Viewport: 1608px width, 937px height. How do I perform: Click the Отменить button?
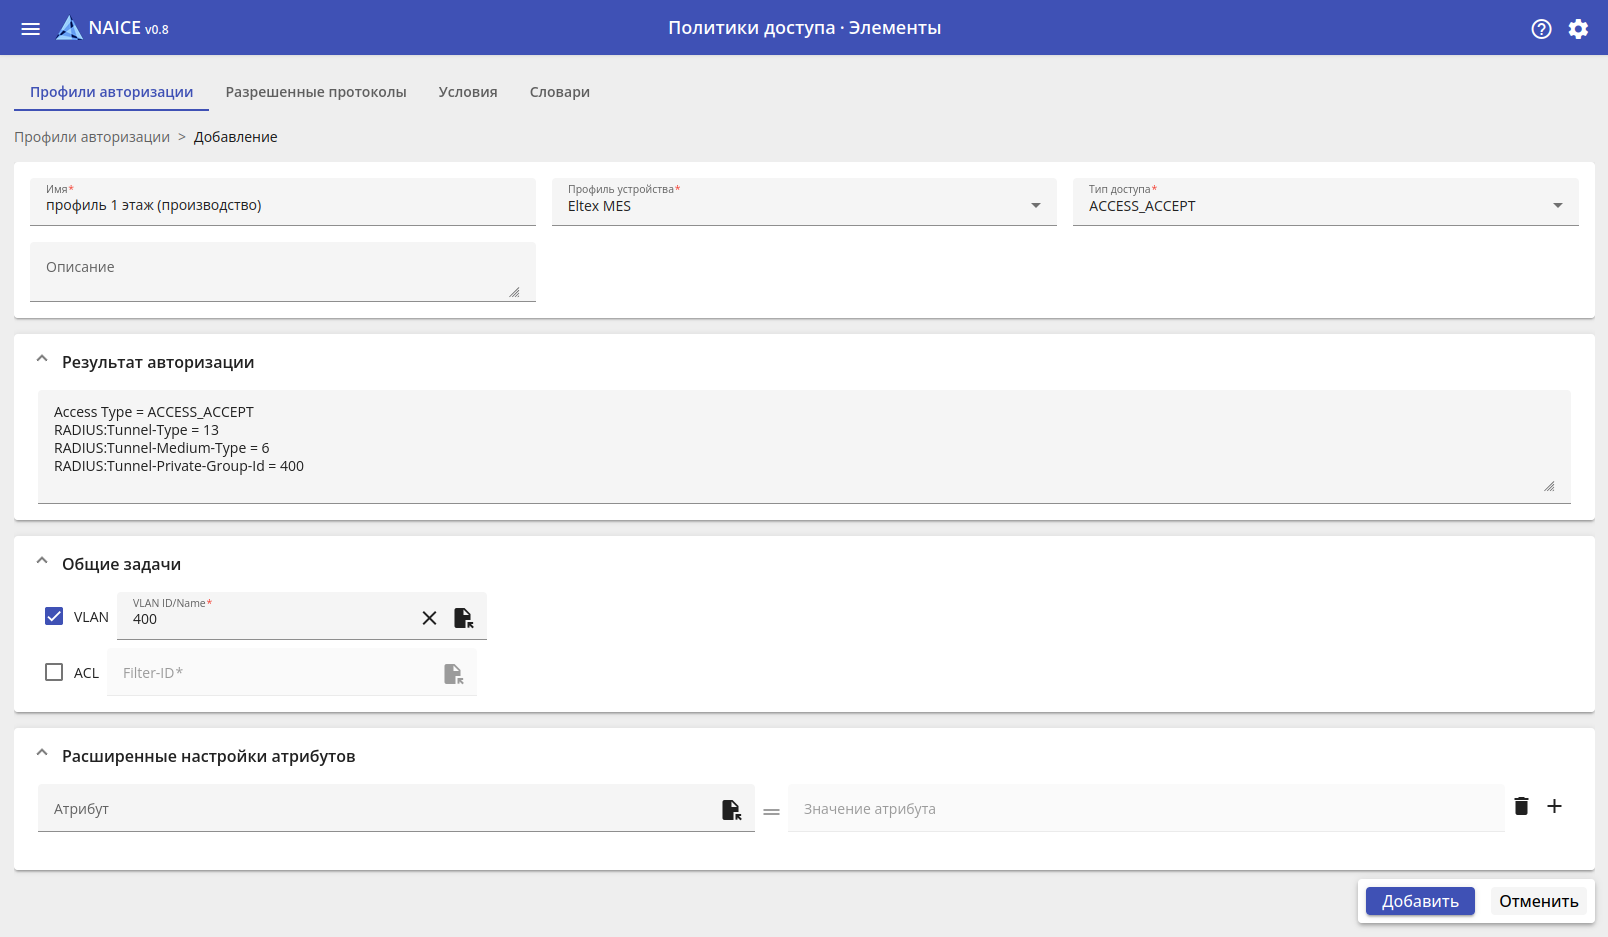1538,901
